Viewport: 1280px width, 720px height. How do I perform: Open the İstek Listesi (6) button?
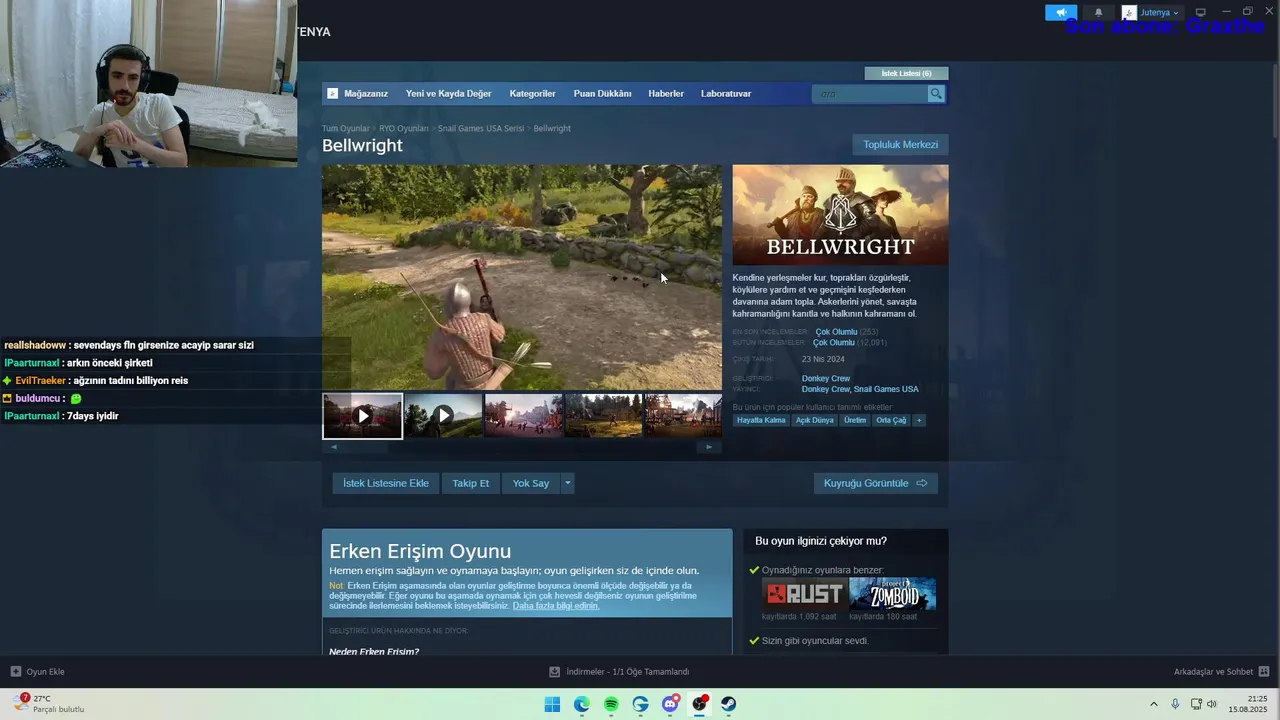[906, 73]
